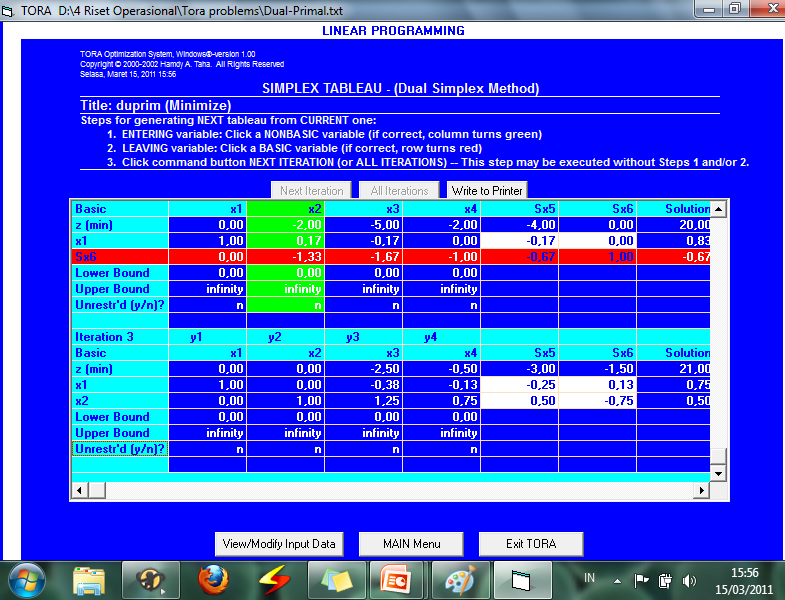Click the red Sx6 basic row label
This screenshot has width=785, height=600.
(120, 257)
